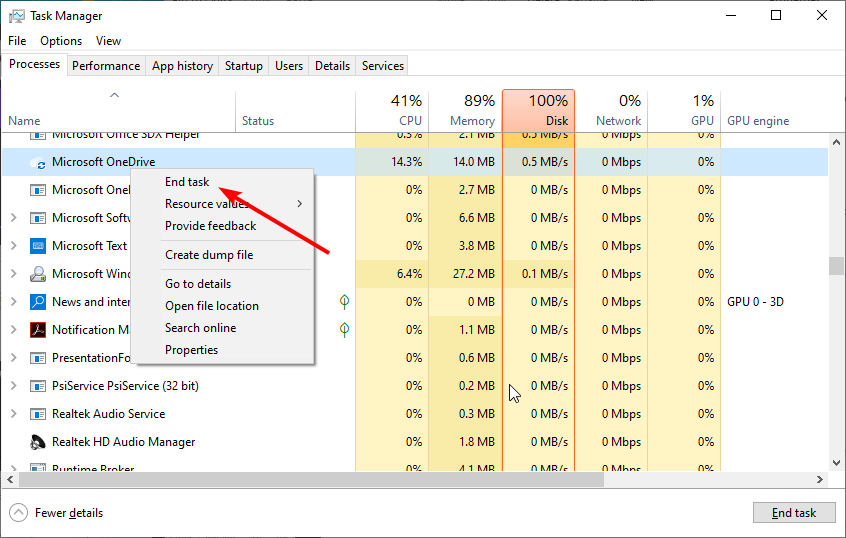Image resolution: width=846 pixels, height=538 pixels.
Task: Click the vertical scrollbar down arrow
Action: 836,462
